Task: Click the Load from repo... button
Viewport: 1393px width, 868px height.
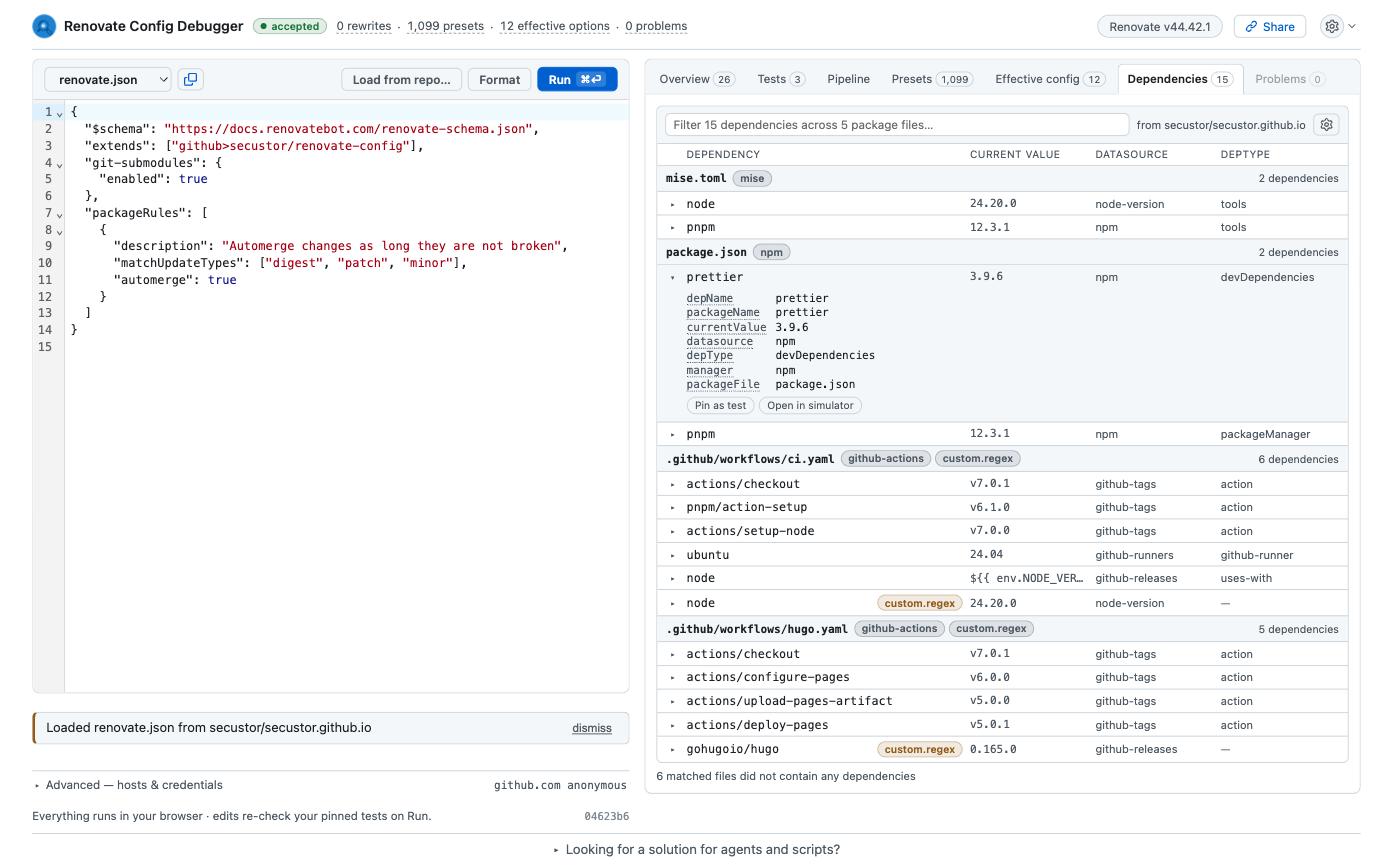Action: coord(401,79)
